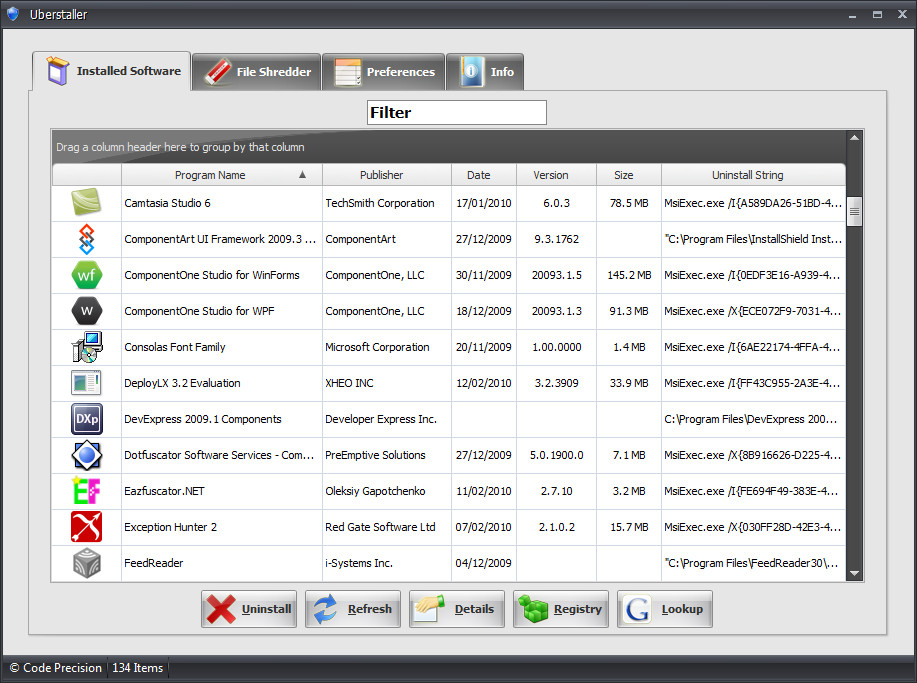The height and width of the screenshot is (683, 917).
Task: Click the date 17/01/2010
Action: (x=484, y=203)
